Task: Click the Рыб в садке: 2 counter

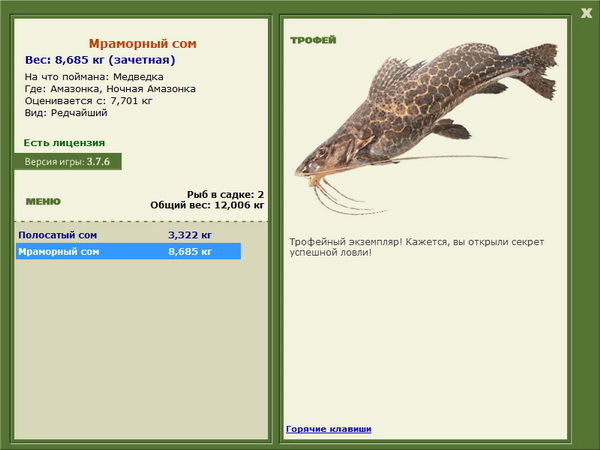Action: tap(225, 194)
